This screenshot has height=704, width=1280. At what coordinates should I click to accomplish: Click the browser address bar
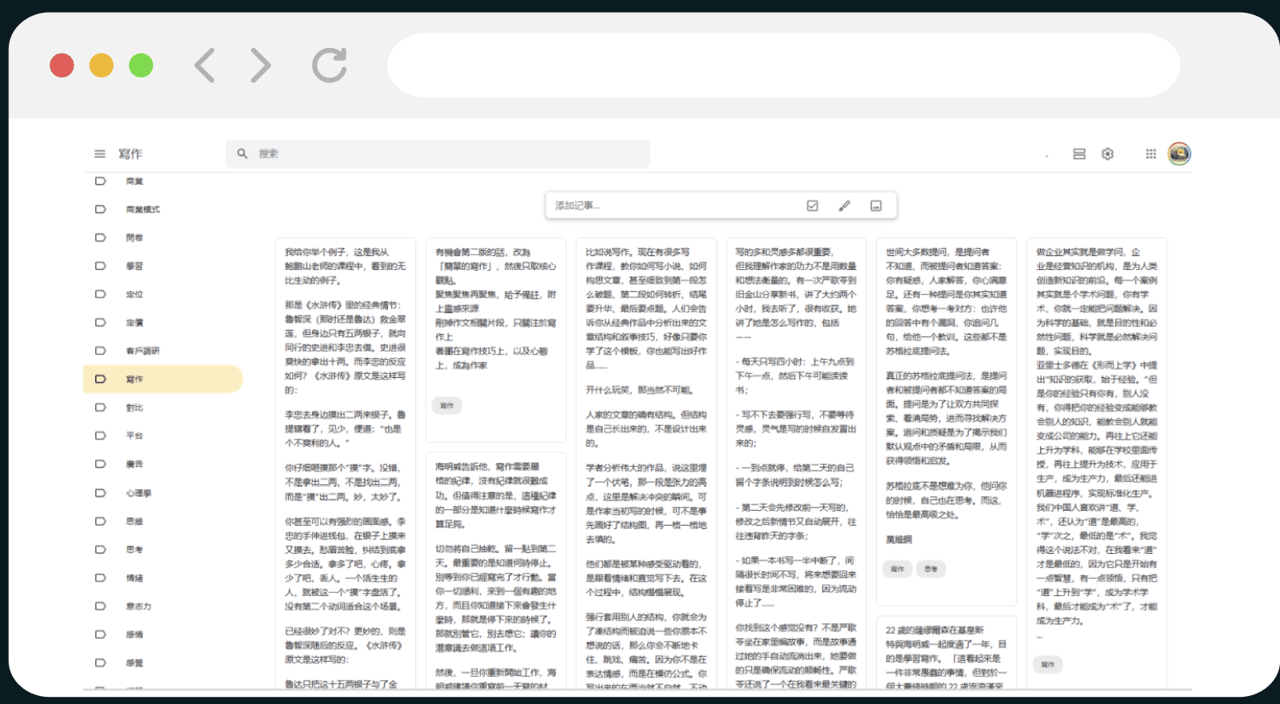[784, 66]
